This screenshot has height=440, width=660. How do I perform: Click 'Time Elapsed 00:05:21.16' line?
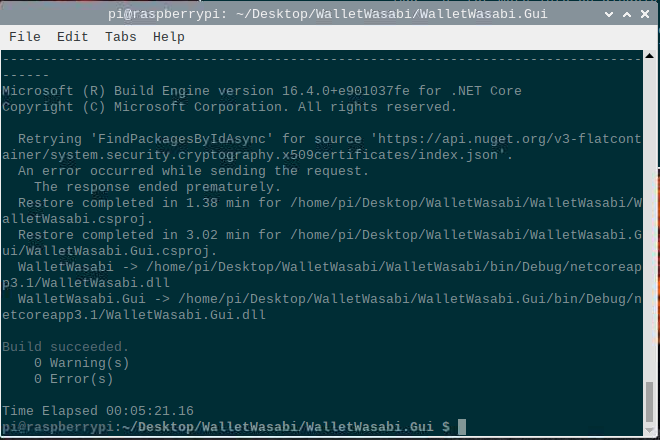pos(98,411)
